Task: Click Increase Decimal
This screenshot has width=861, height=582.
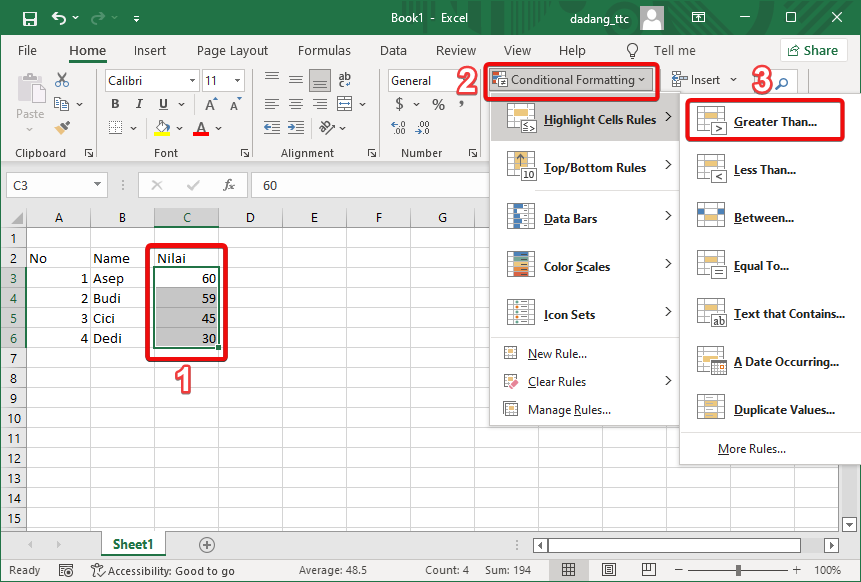Action: tap(397, 127)
